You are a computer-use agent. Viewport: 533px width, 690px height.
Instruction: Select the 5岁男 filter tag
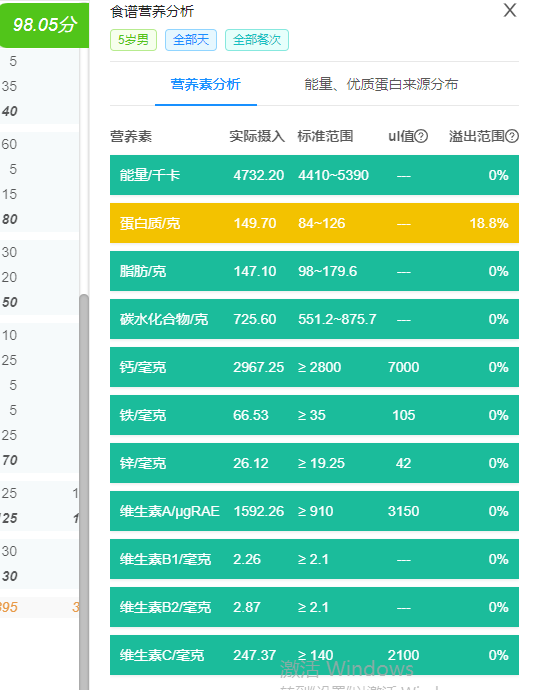pyautogui.click(x=133, y=40)
